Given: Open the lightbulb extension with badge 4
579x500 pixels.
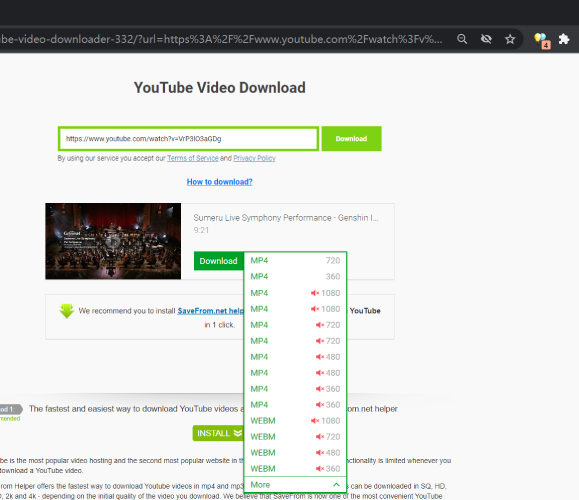Looking at the screenshot, I should tap(542, 40).
